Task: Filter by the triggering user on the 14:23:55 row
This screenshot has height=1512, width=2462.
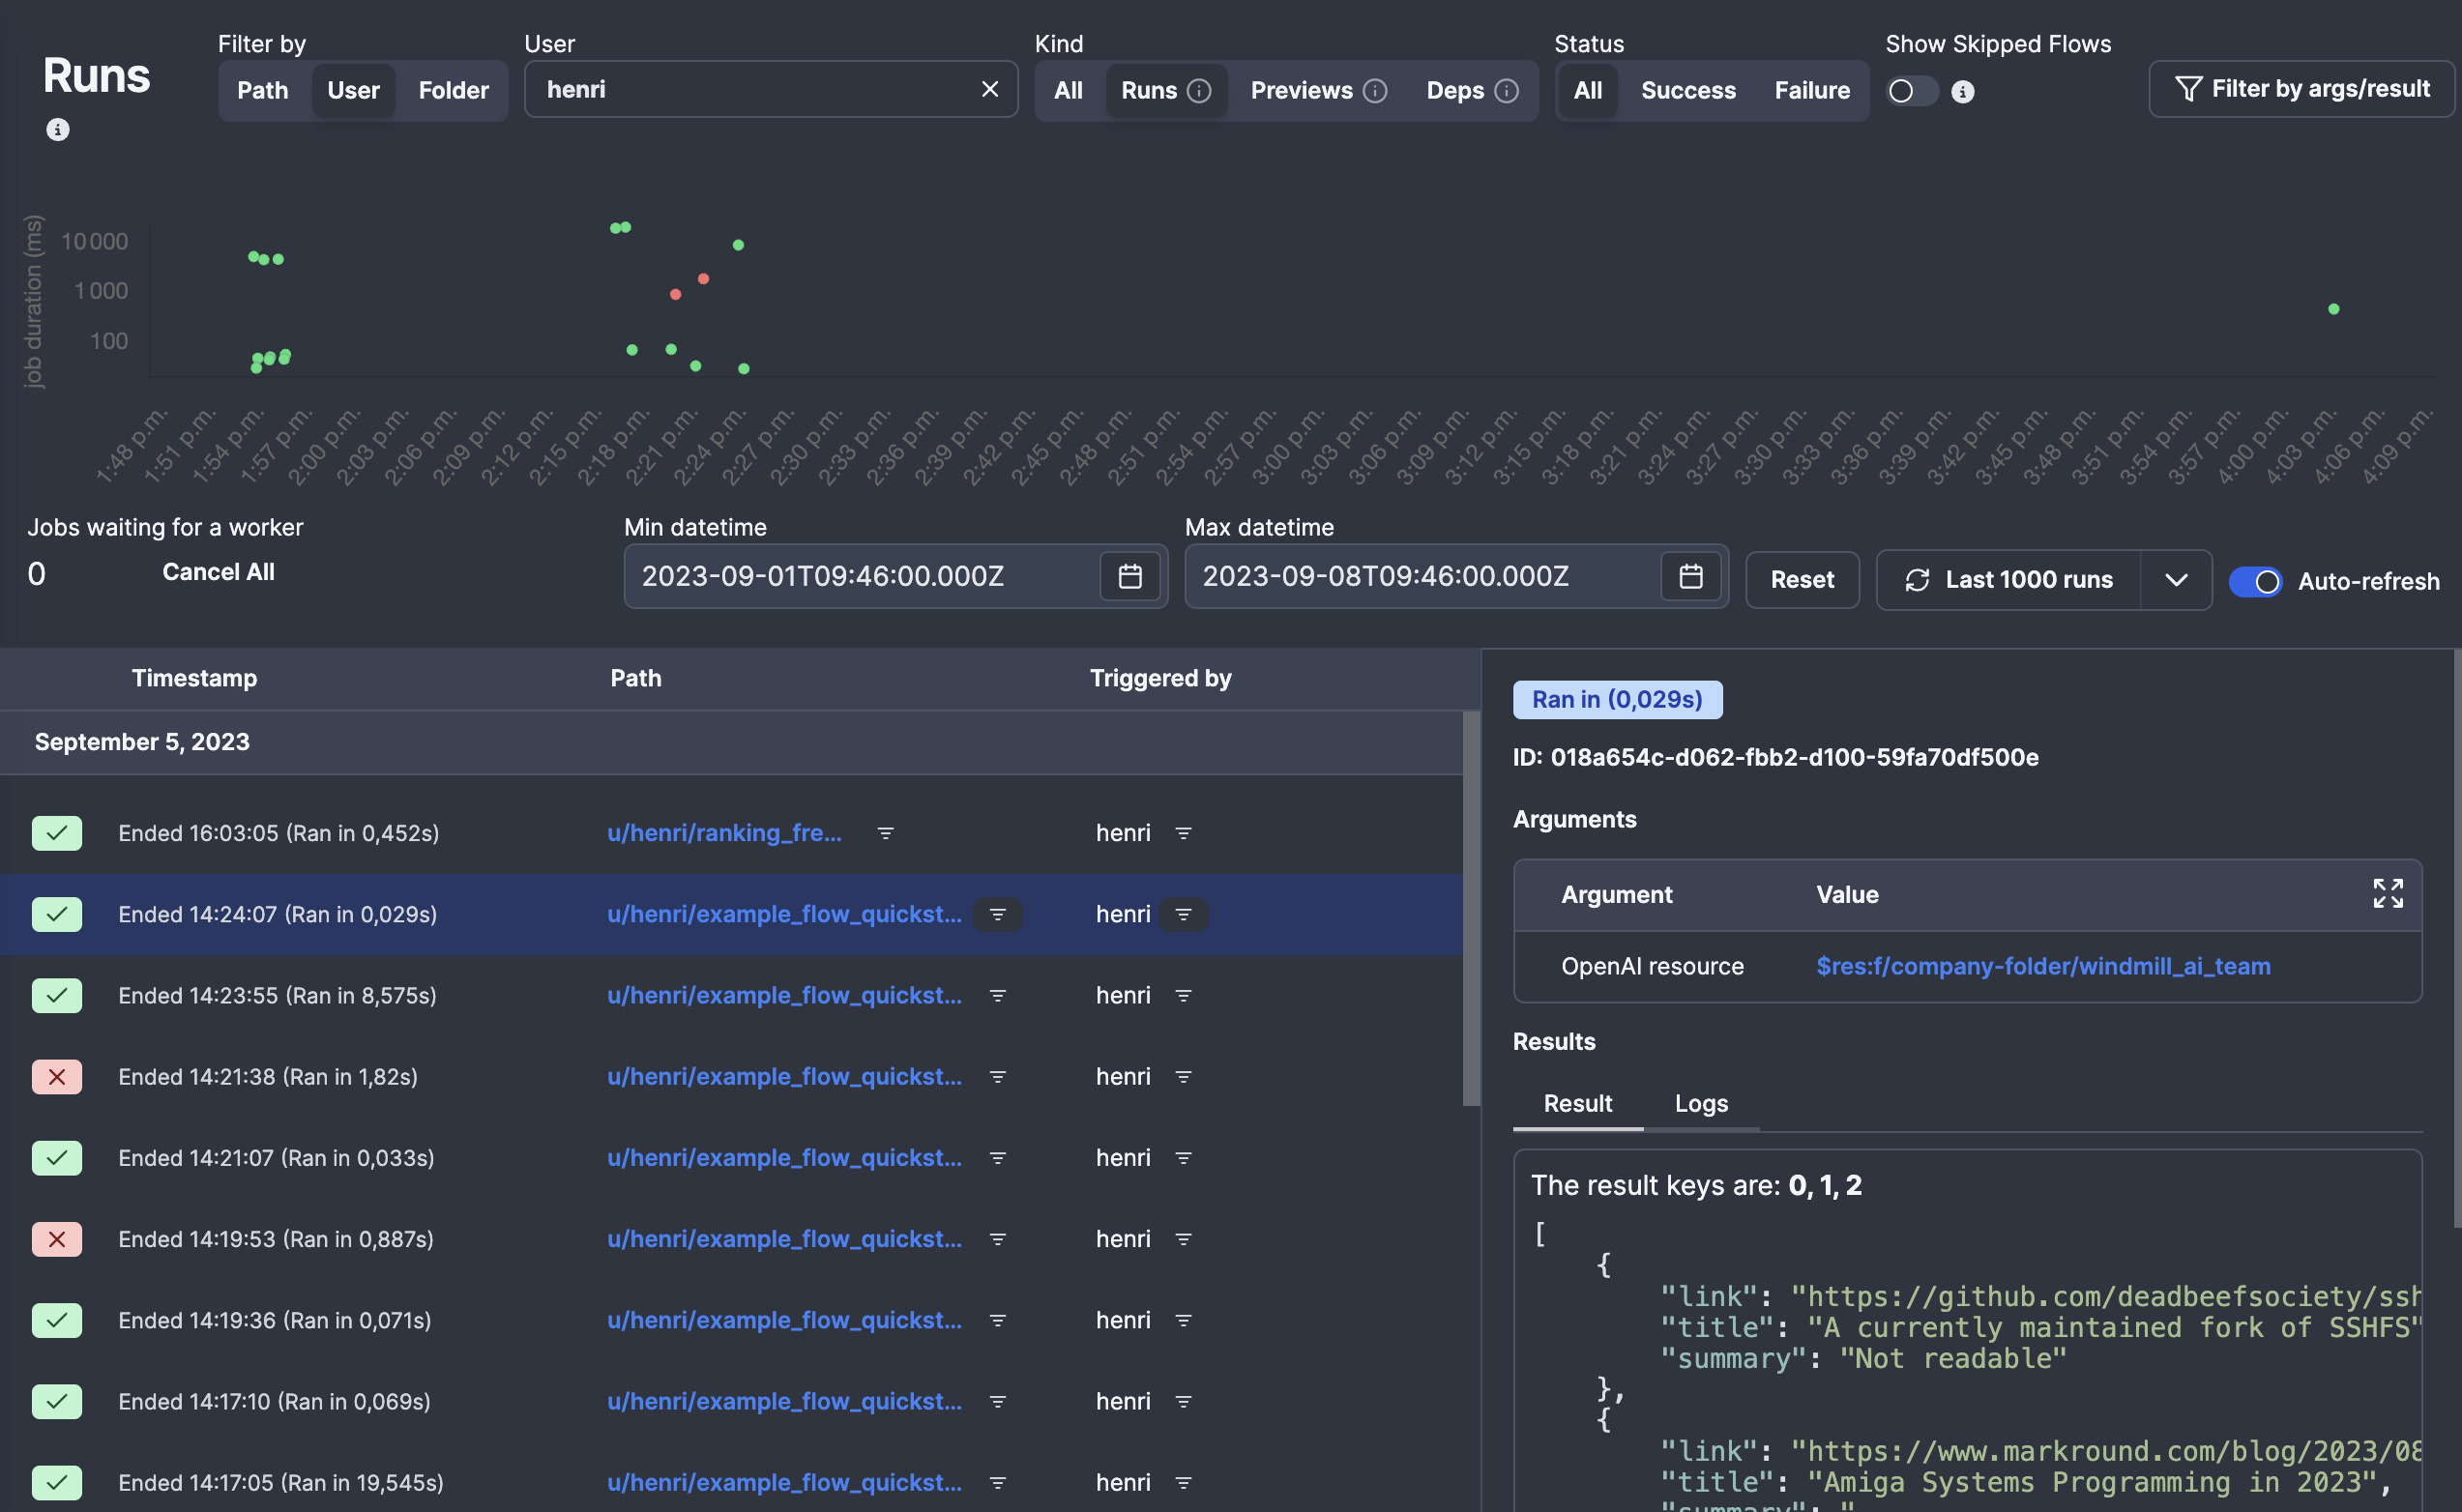Action: click(x=1183, y=996)
